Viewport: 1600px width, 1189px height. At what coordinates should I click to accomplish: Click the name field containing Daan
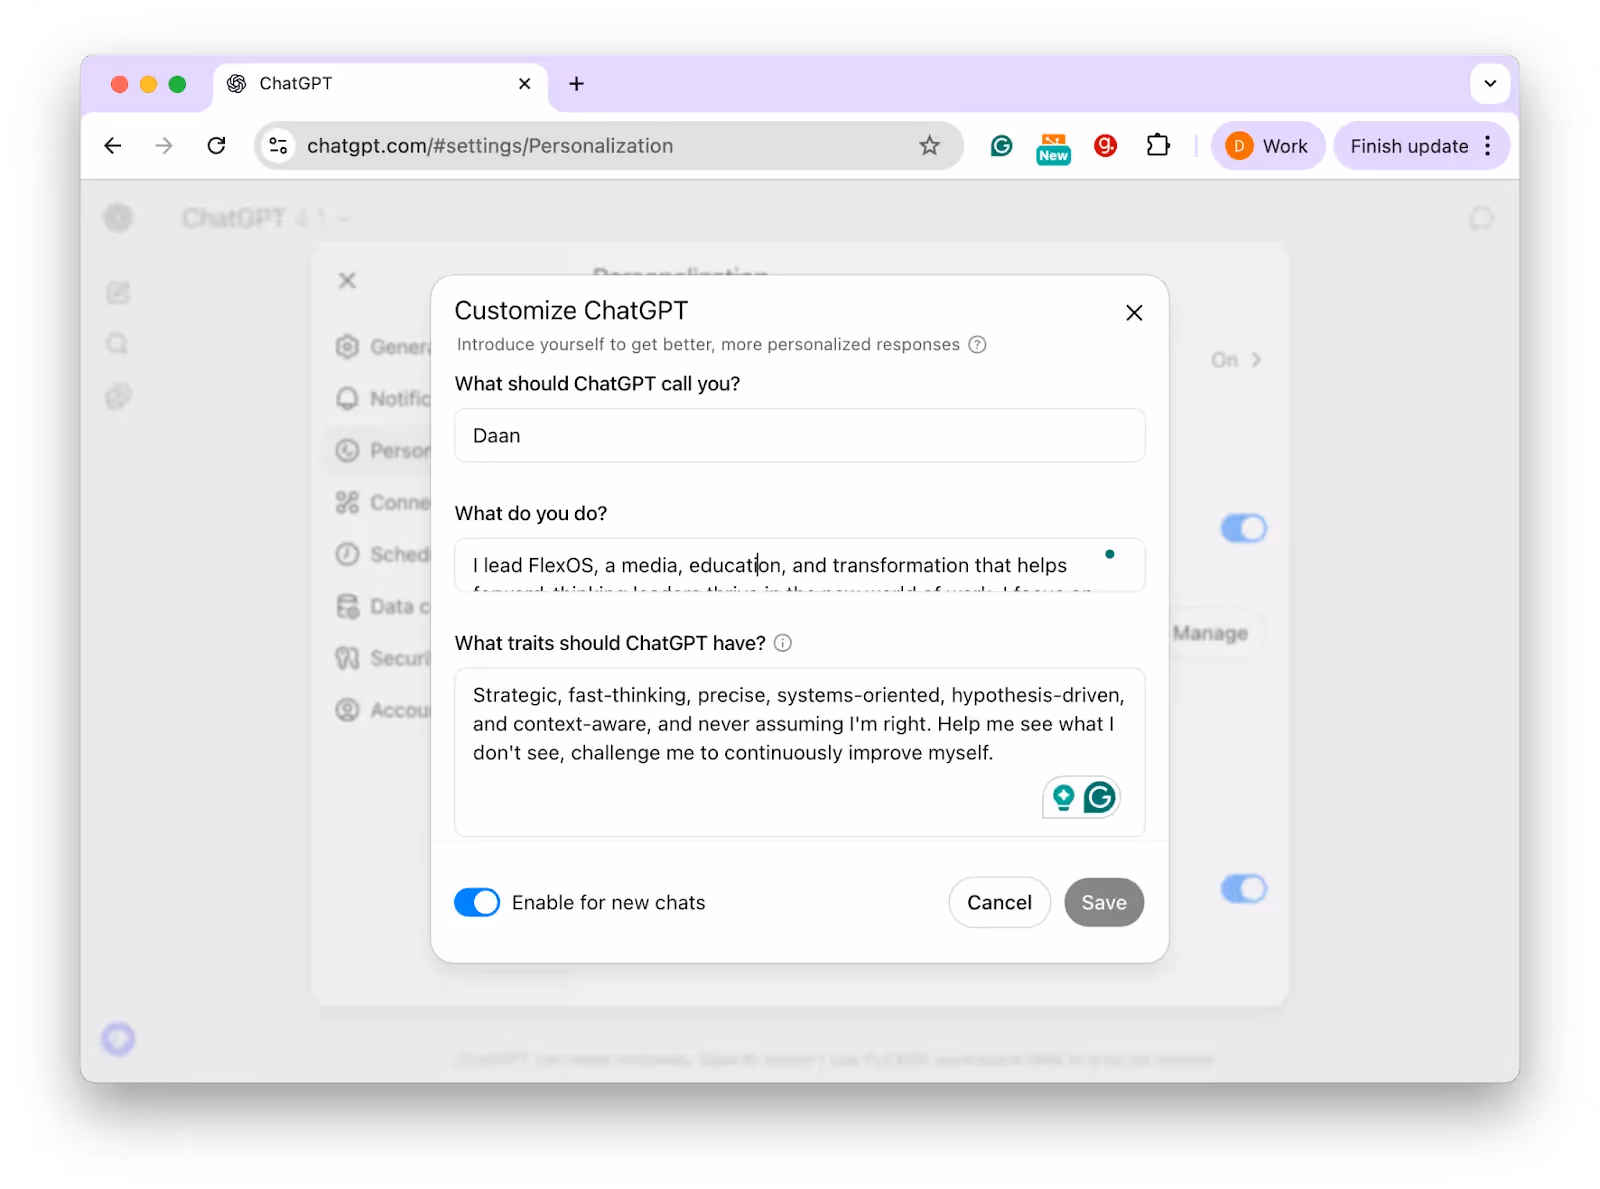point(799,435)
